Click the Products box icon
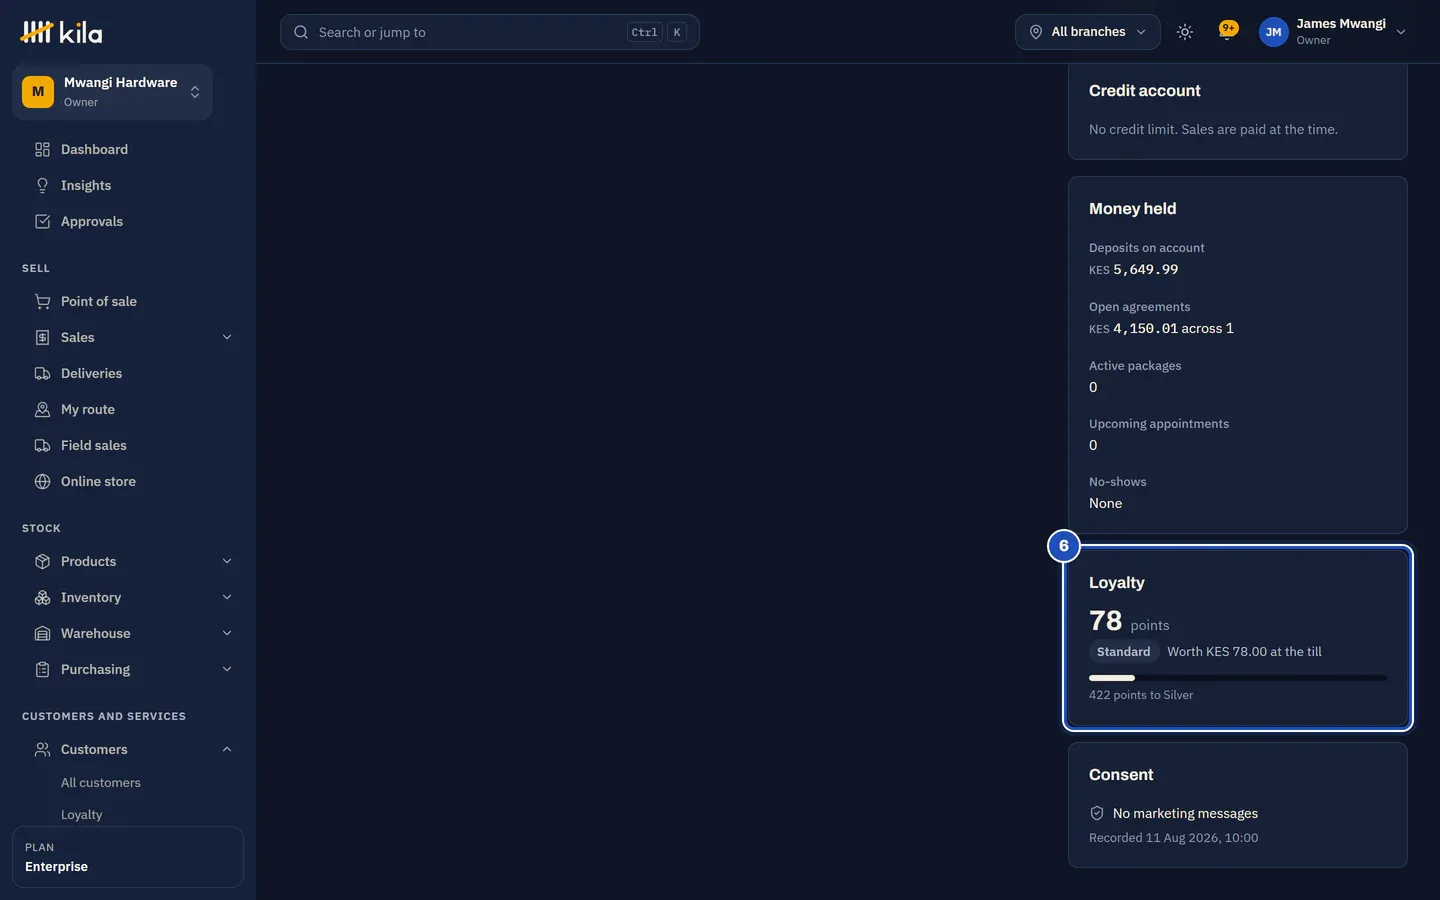The image size is (1440, 900). coord(42,562)
